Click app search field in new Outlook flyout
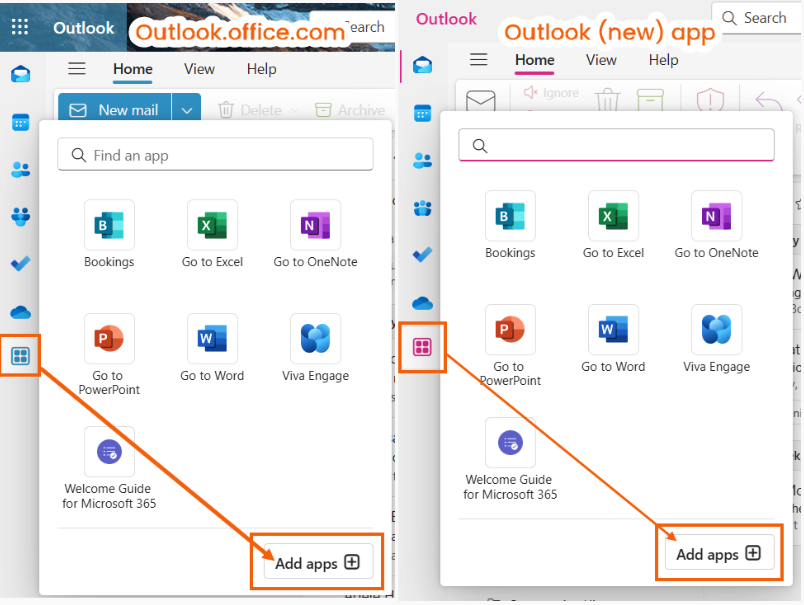The image size is (804, 605). tap(616, 145)
